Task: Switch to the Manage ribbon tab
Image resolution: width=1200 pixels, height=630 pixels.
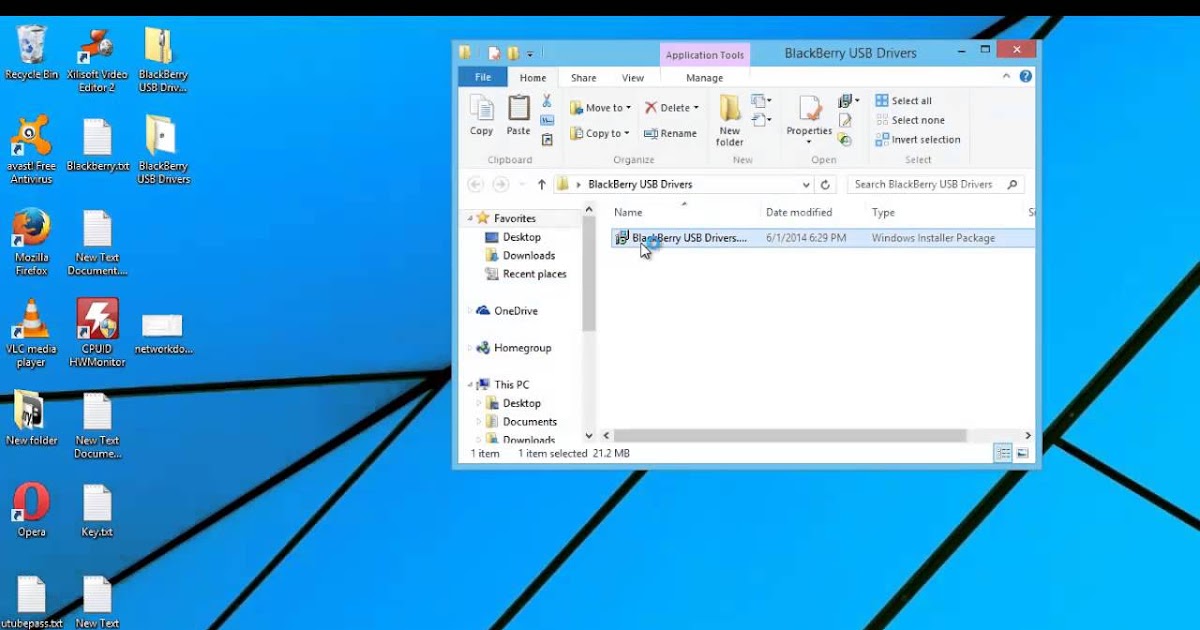Action: click(x=704, y=78)
